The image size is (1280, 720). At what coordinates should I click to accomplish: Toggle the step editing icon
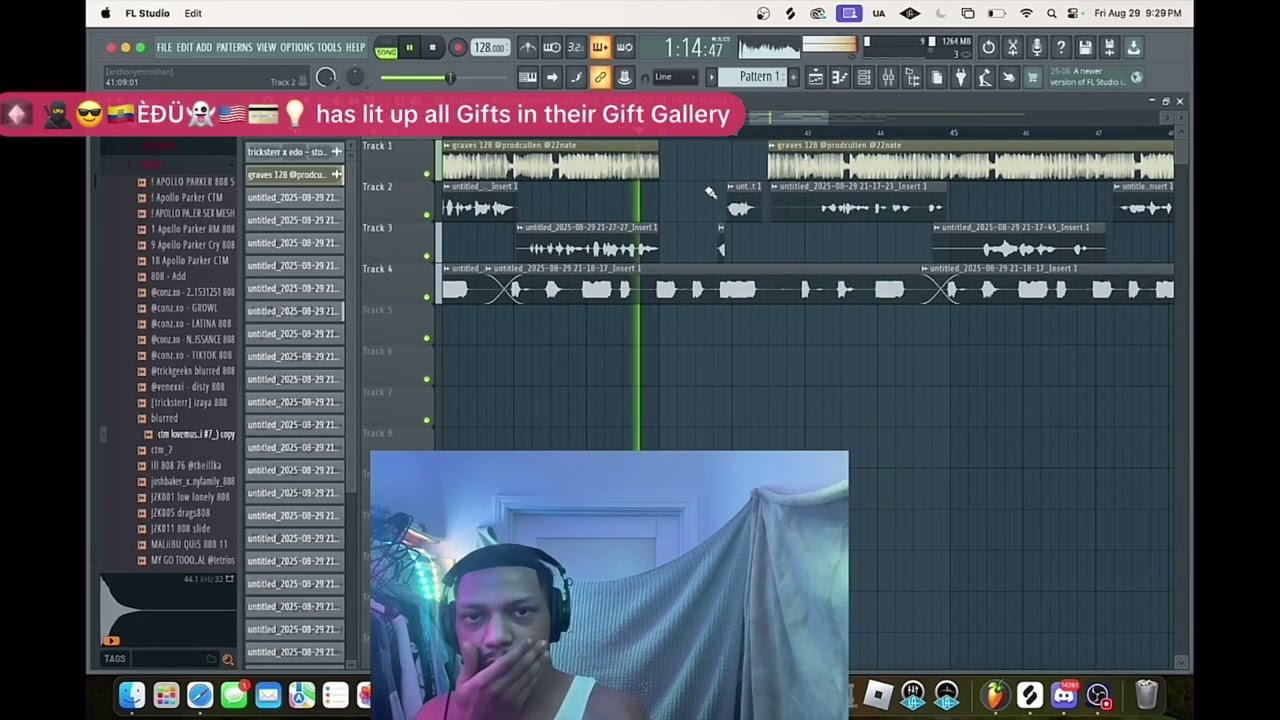pos(576,77)
